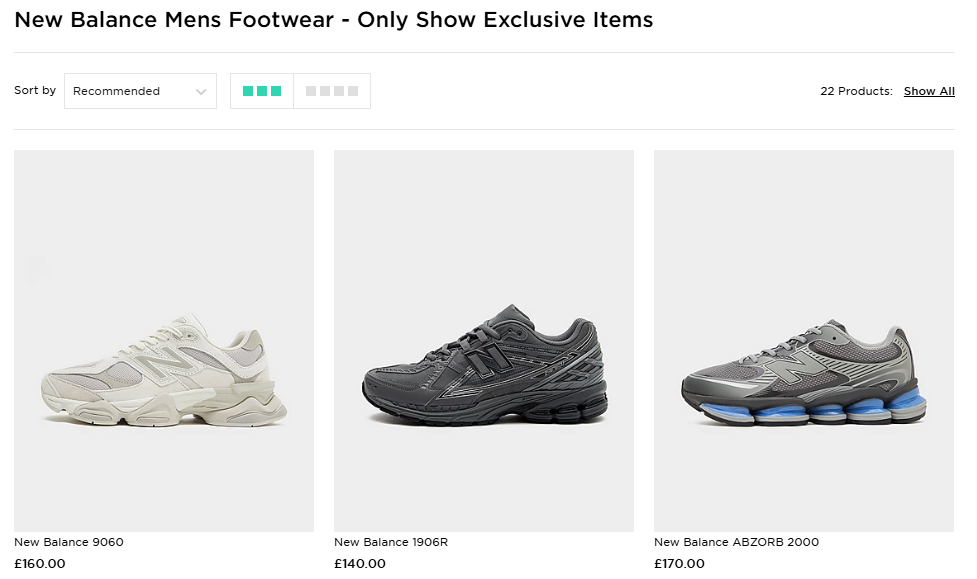This screenshot has width=977, height=579.
Task: Click the chevron arrow in Sort by box
Action: click(x=201, y=92)
